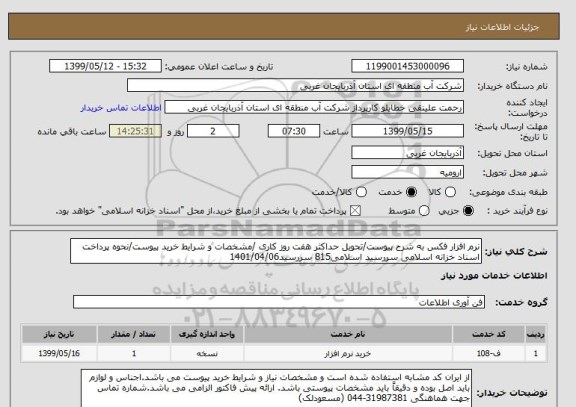This screenshot has height=407, width=576.
Task: Click the تاریخ نیاز column header
Action: pos(59,334)
